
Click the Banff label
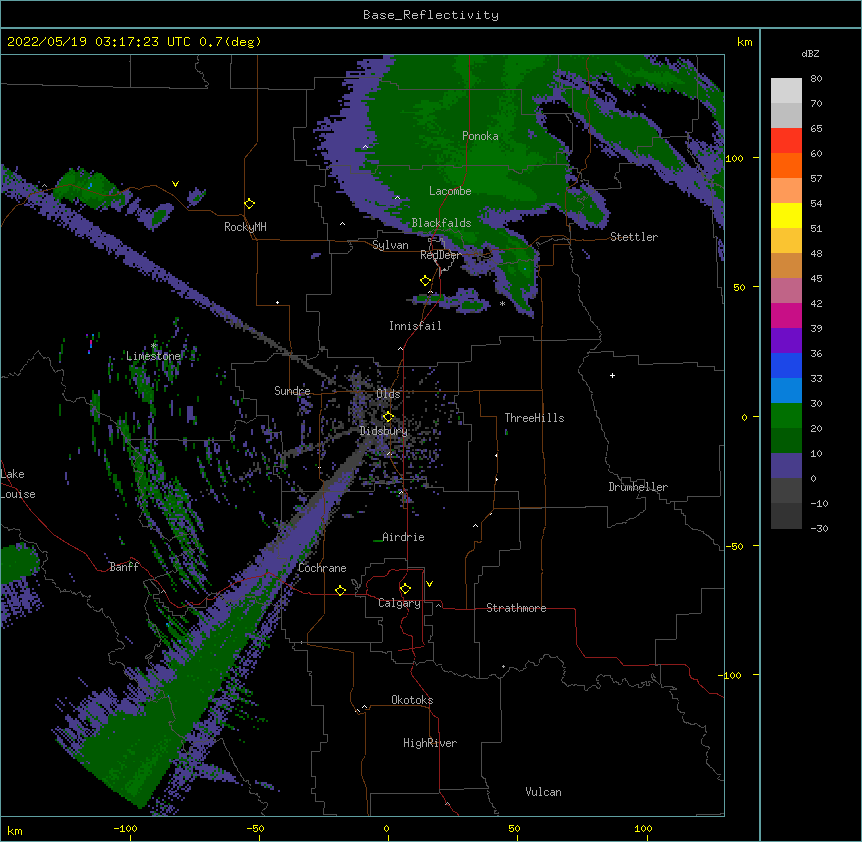[x=124, y=567]
